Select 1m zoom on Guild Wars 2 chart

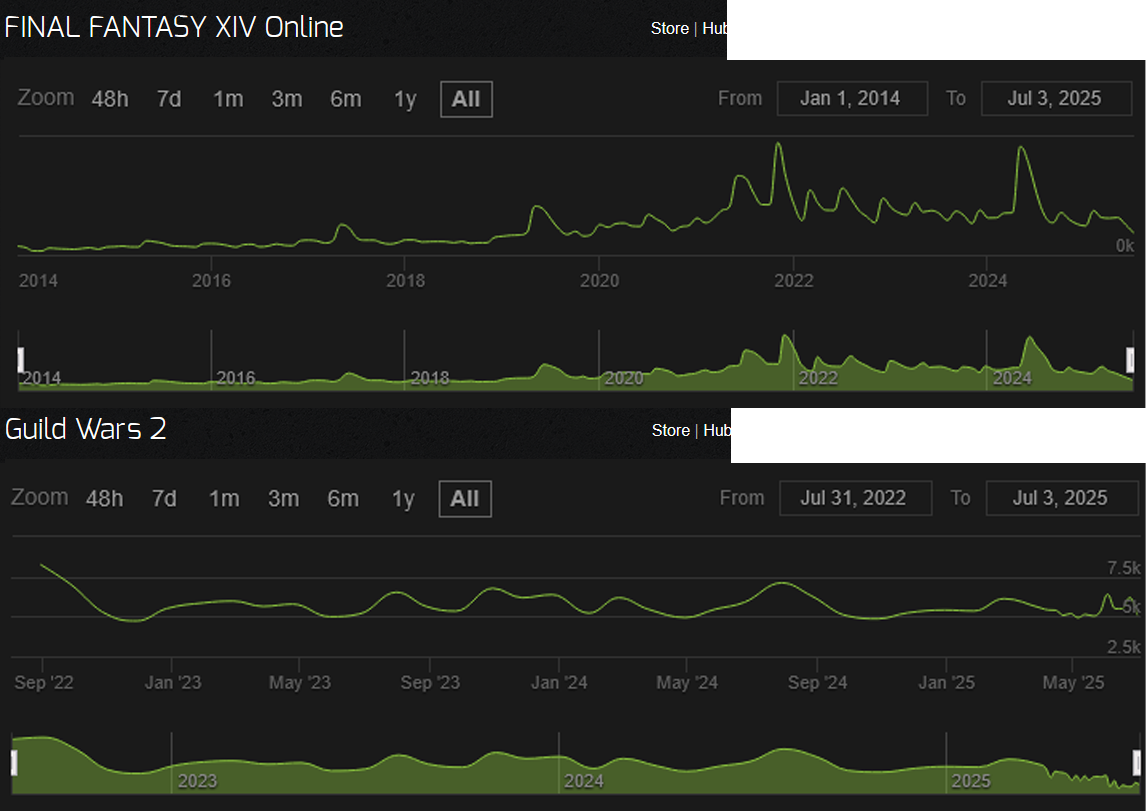click(224, 498)
